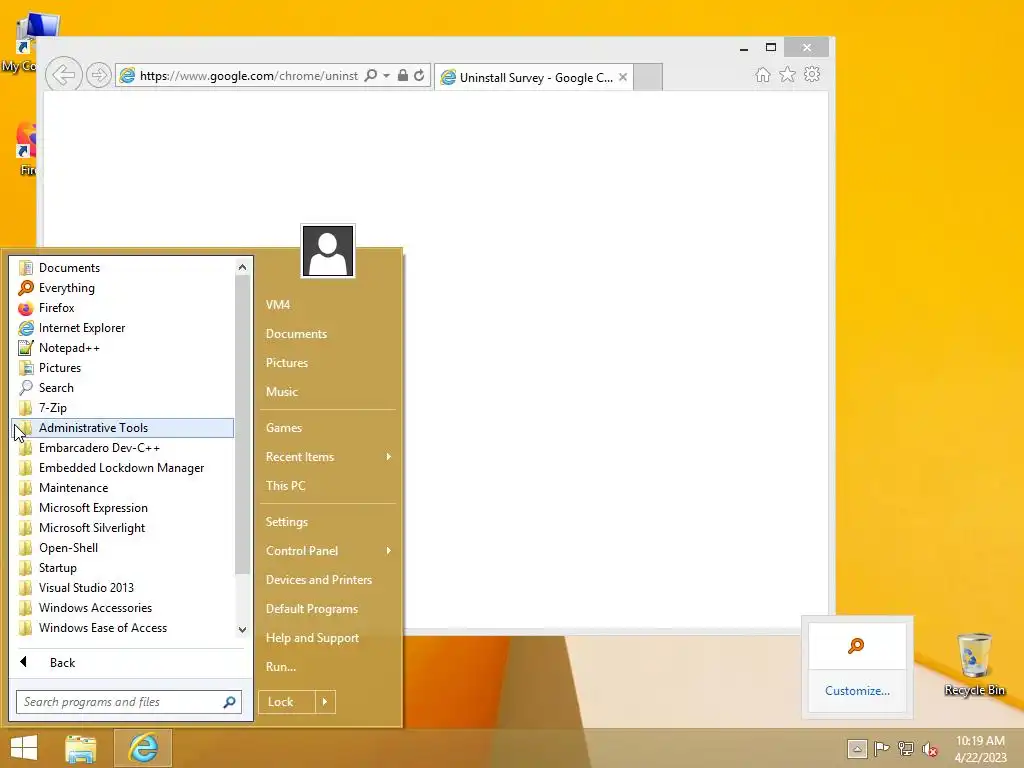Open This PC from start menu

coord(327,486)
